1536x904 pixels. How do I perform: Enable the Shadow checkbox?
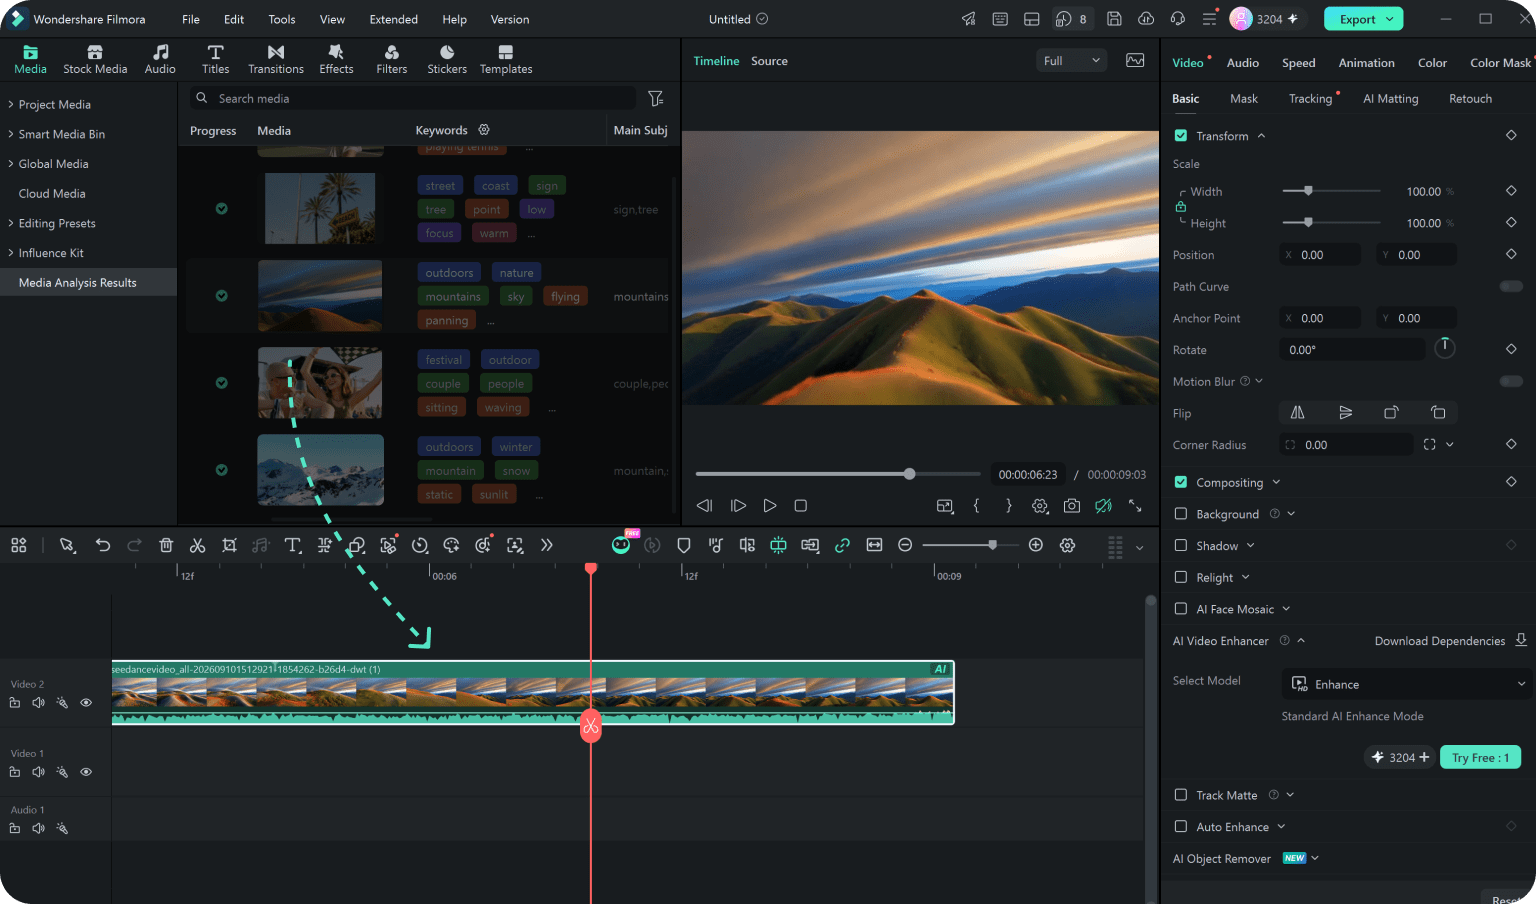(x=1181, y=546)
